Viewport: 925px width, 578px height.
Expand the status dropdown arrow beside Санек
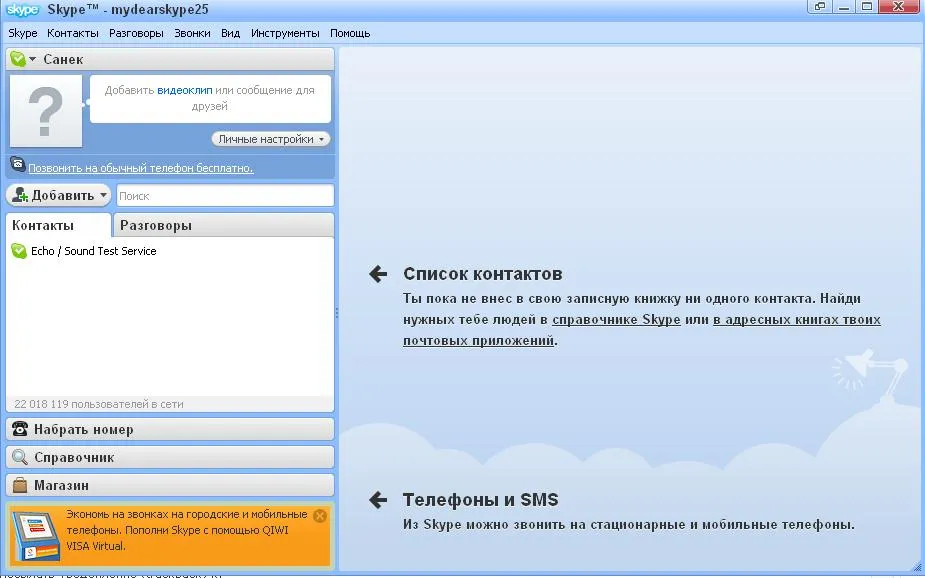32,59
